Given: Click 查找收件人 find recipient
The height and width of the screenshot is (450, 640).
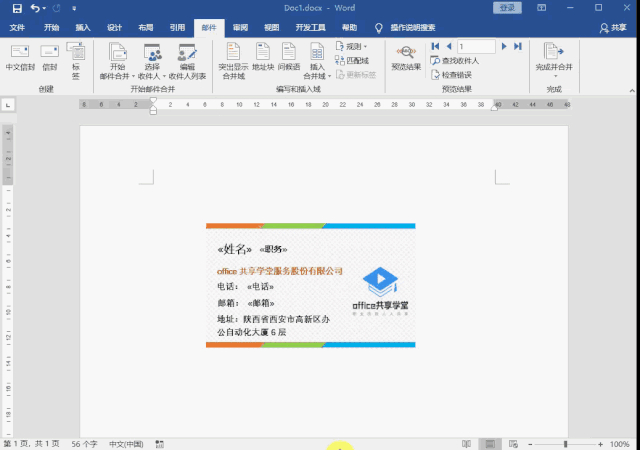Looking at the screenshot, I should click(x=455, y=61).
